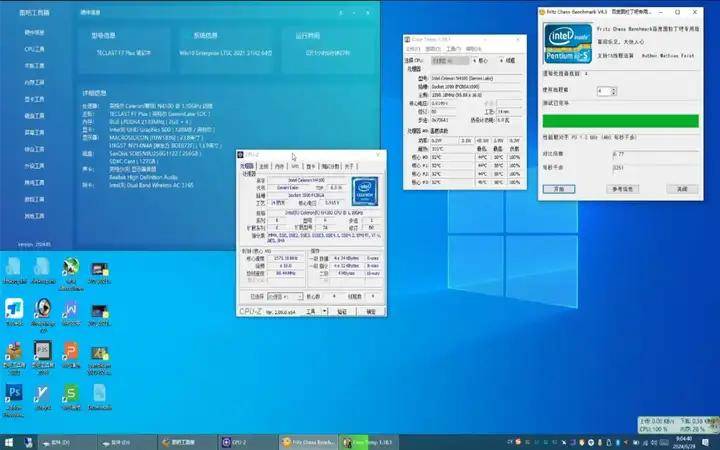Viewport: 720px width, 450px height.
Task: Select 烤机工具 in the toolbox sidebar
Action: click(34, 182)
